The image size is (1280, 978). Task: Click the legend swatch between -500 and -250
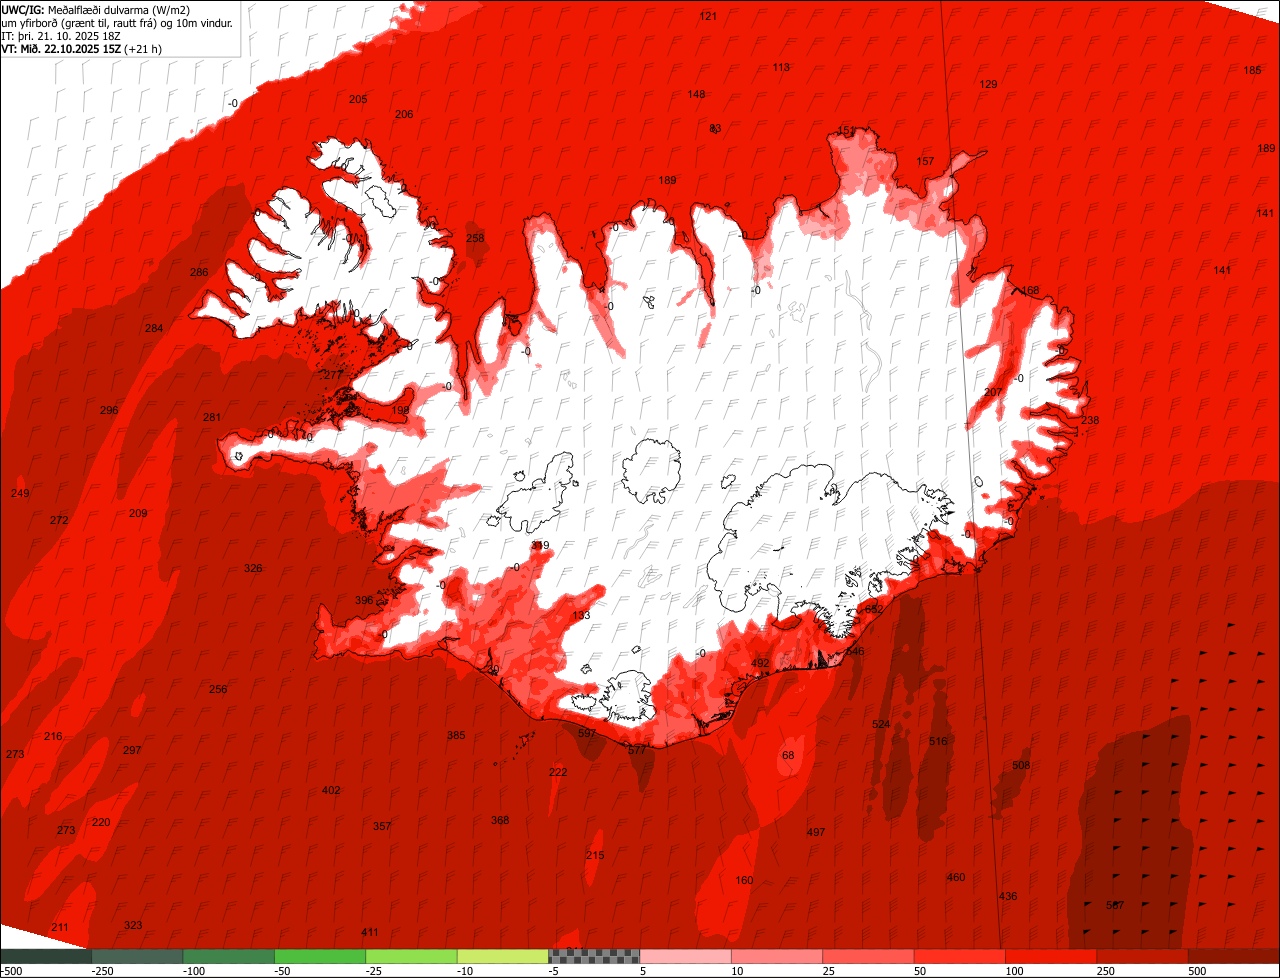(x=47, y=956)
